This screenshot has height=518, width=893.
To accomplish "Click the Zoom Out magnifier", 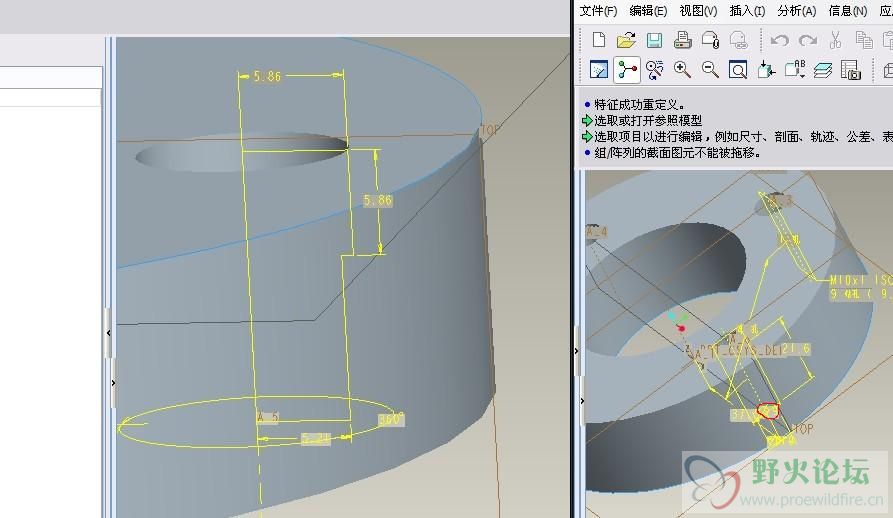I will click(710, 70).
